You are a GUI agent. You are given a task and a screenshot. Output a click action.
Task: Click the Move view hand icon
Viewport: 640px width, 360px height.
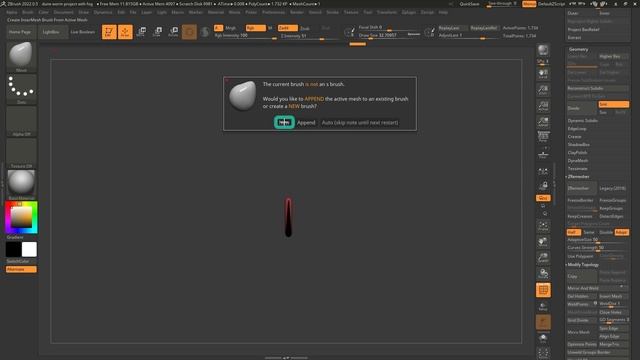(x=543, y=242)
